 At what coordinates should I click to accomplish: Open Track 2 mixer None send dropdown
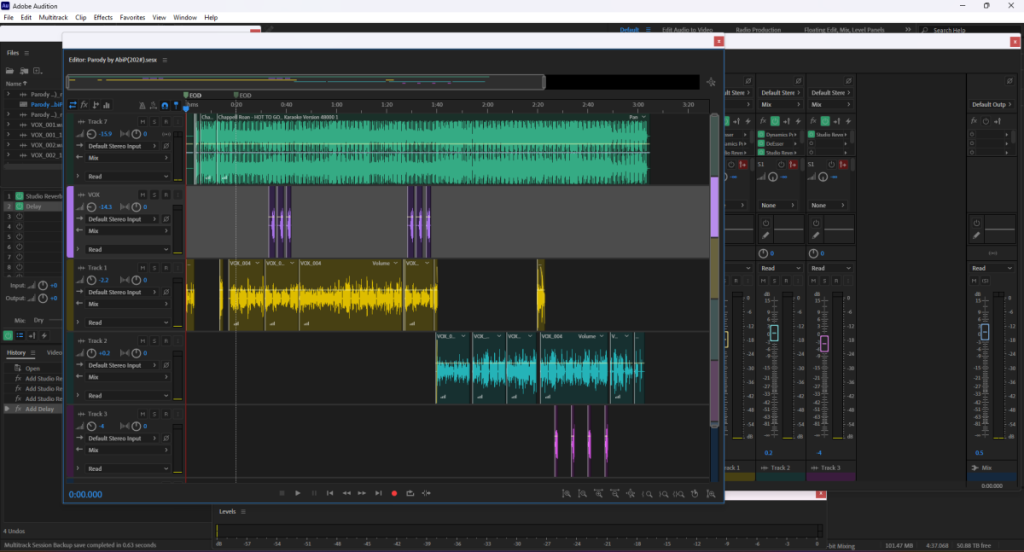(780, 205)
